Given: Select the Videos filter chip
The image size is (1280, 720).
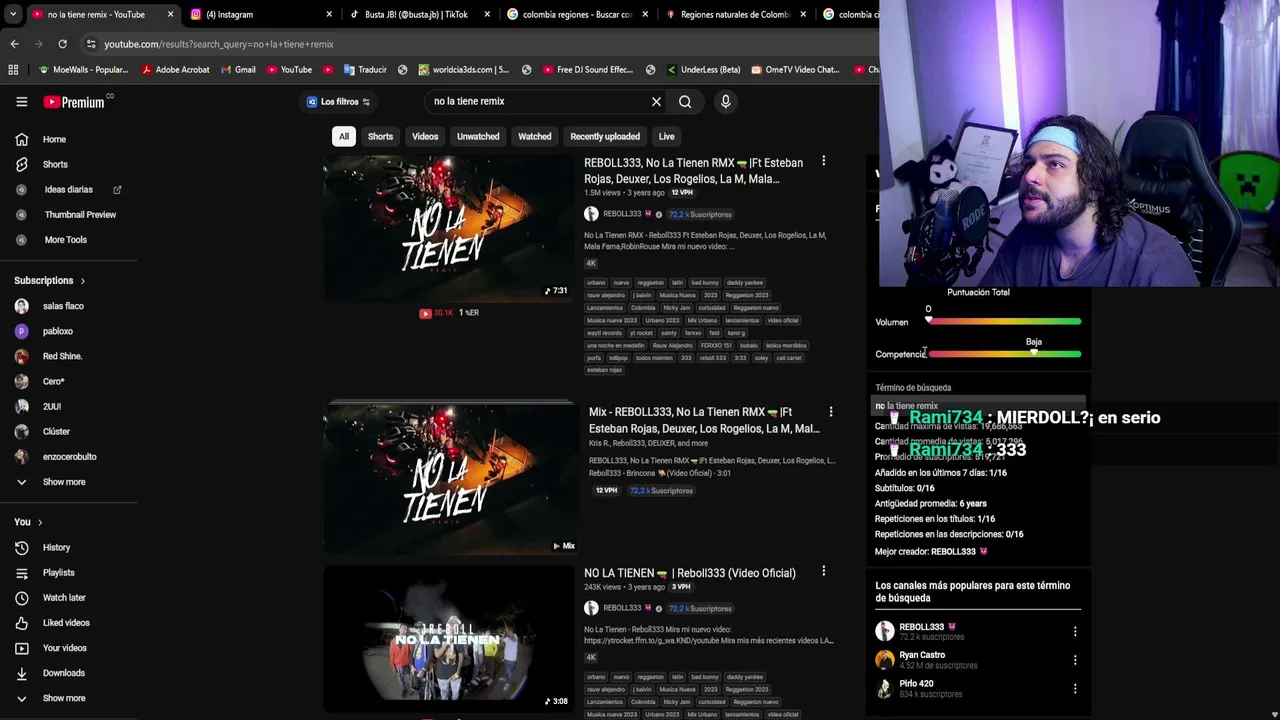Looking at the screenshot, I should tap(425, 136).
